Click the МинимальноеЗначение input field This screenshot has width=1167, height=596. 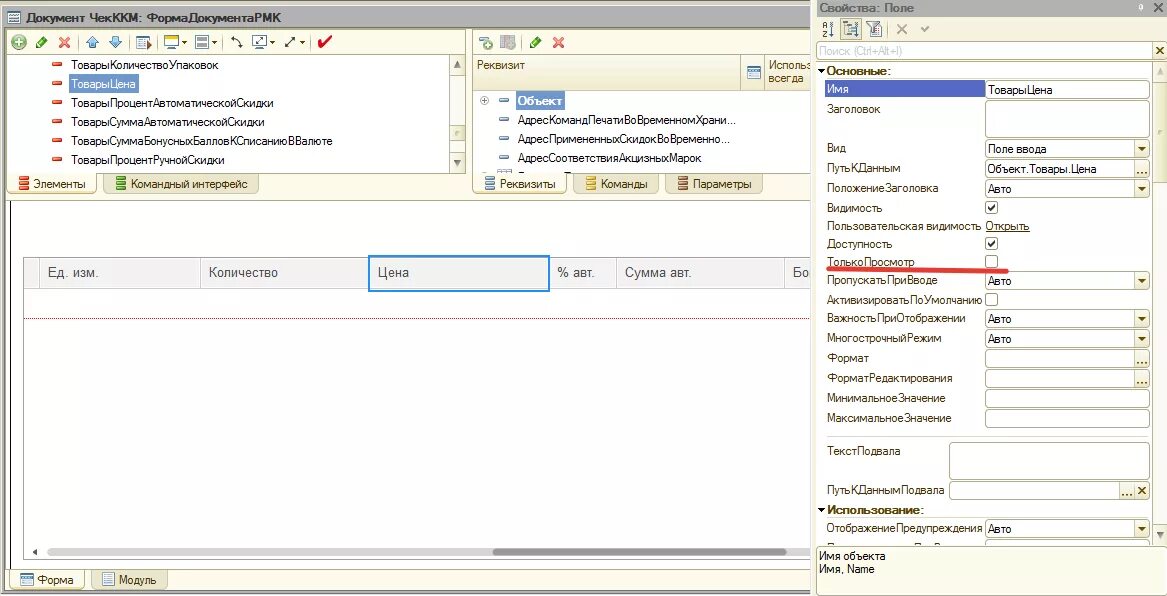click(1067, 399)
